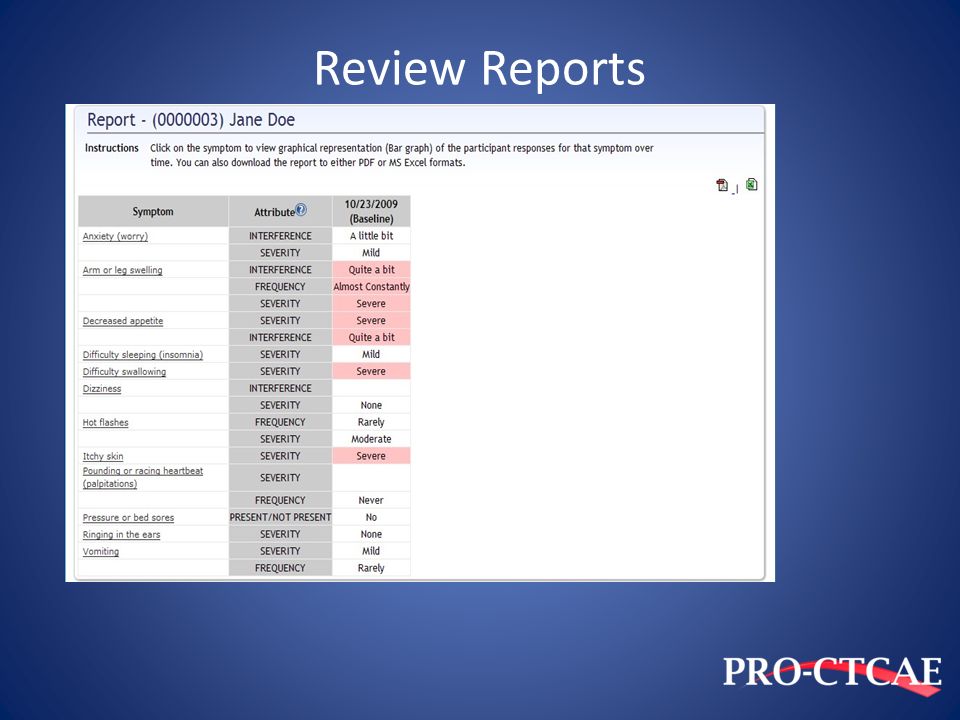Click Rarely in the Hot flashes row

[371, 422]
